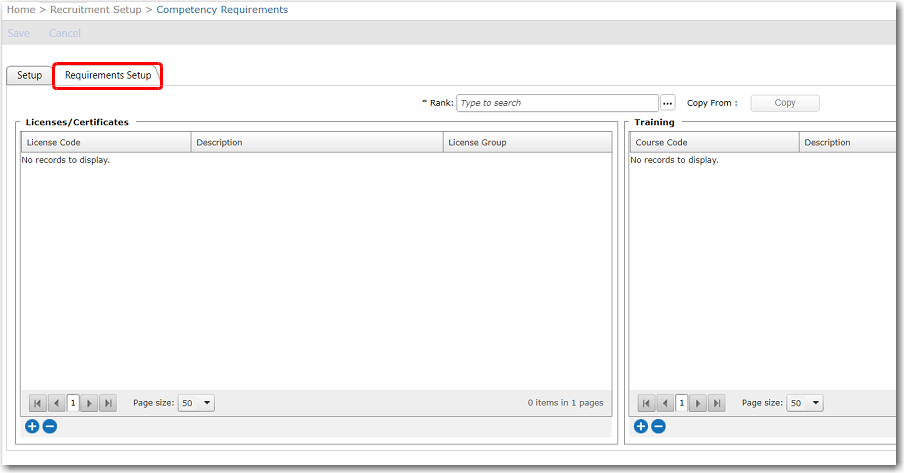Click remove record icon under Licenses/Certificates
The image size is (904, 473).
click(x=50, y=427)
